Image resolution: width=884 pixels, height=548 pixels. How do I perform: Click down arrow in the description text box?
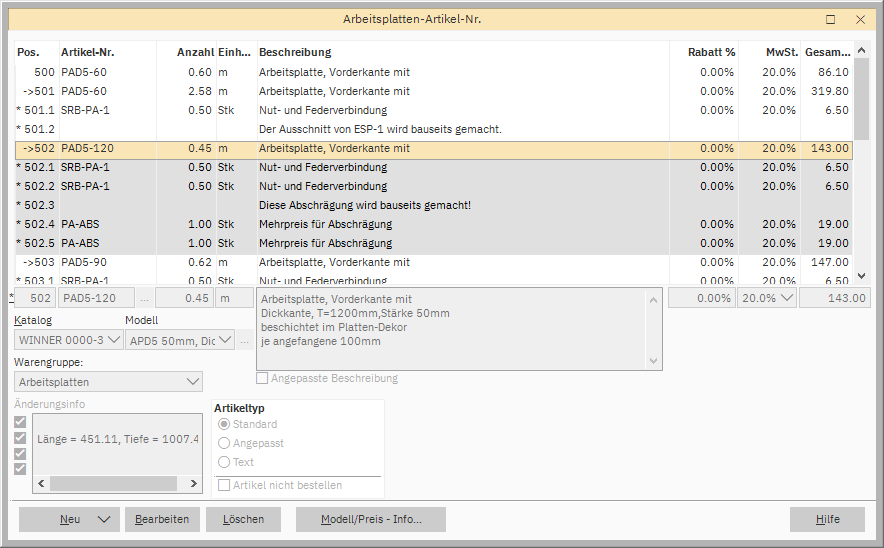[x=654, y=361]
